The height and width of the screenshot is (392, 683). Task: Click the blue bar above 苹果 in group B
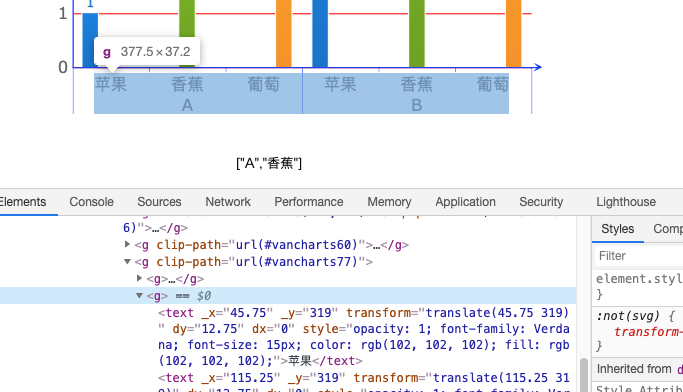click(320, 34)
